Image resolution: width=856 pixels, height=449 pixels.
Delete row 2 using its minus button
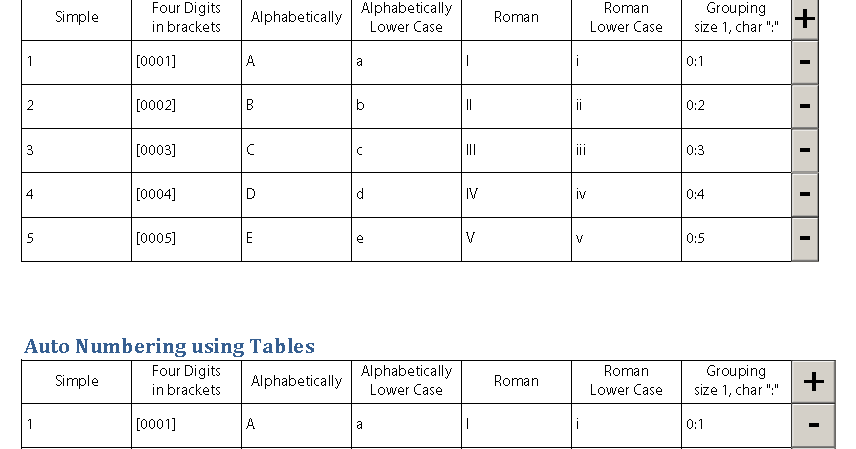(804, 106)
